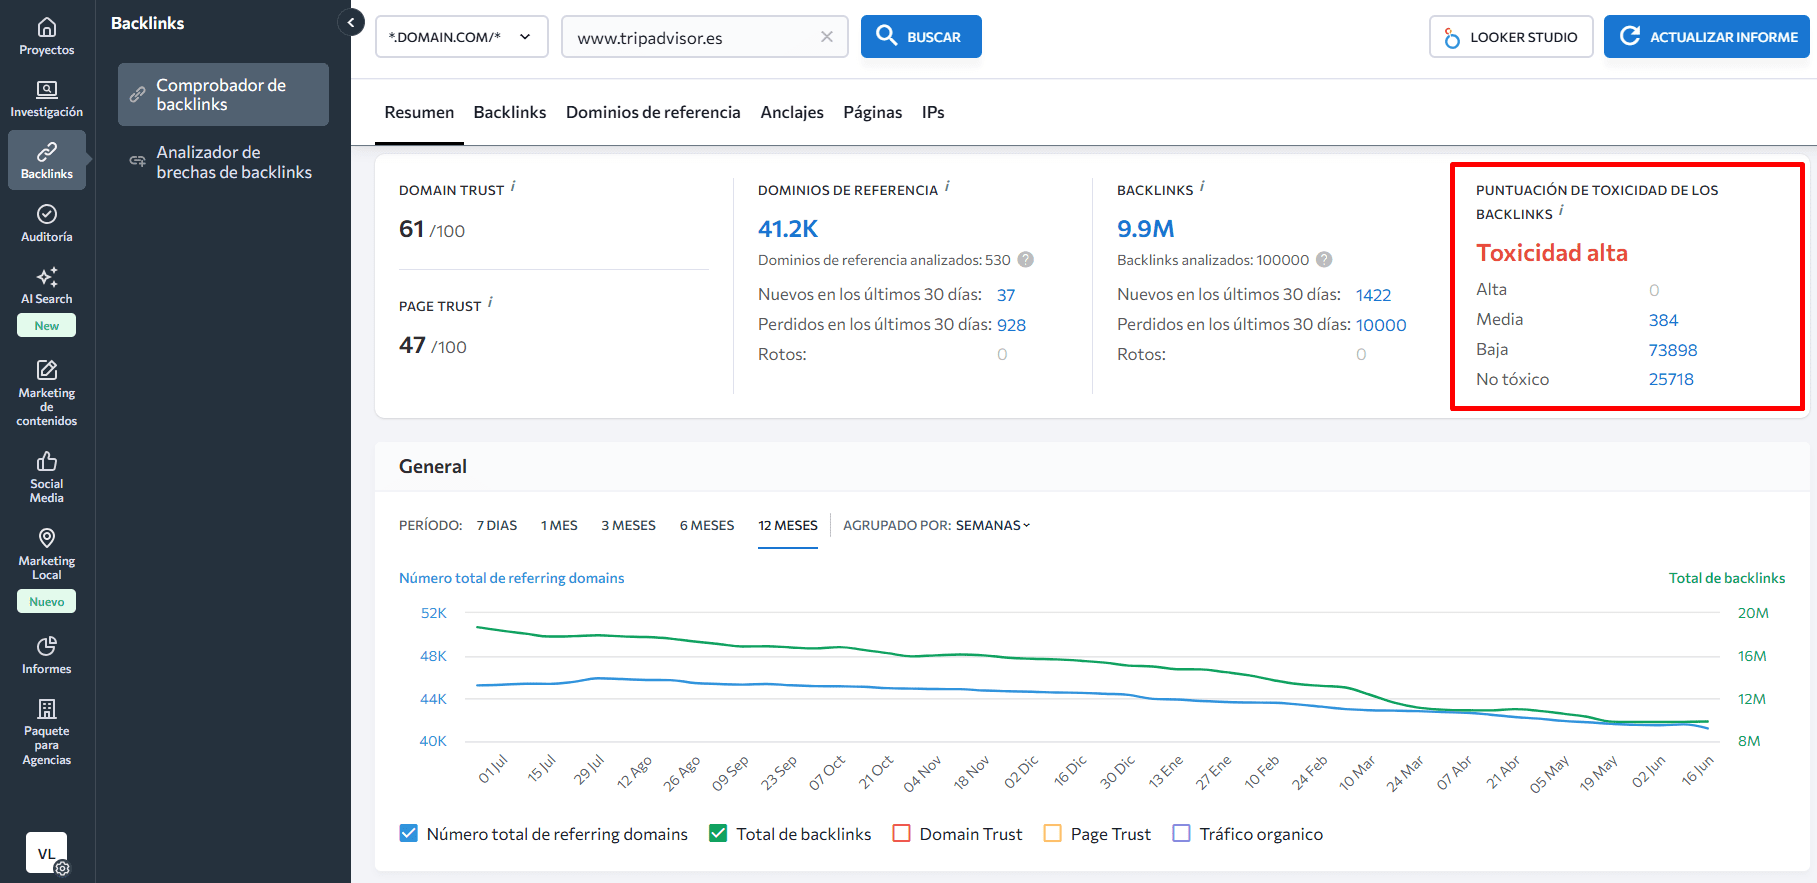Open the *.DOMAIN.COM/* scope dropdown
This screenshot has height=883, width=1817.
pos(462,37)
